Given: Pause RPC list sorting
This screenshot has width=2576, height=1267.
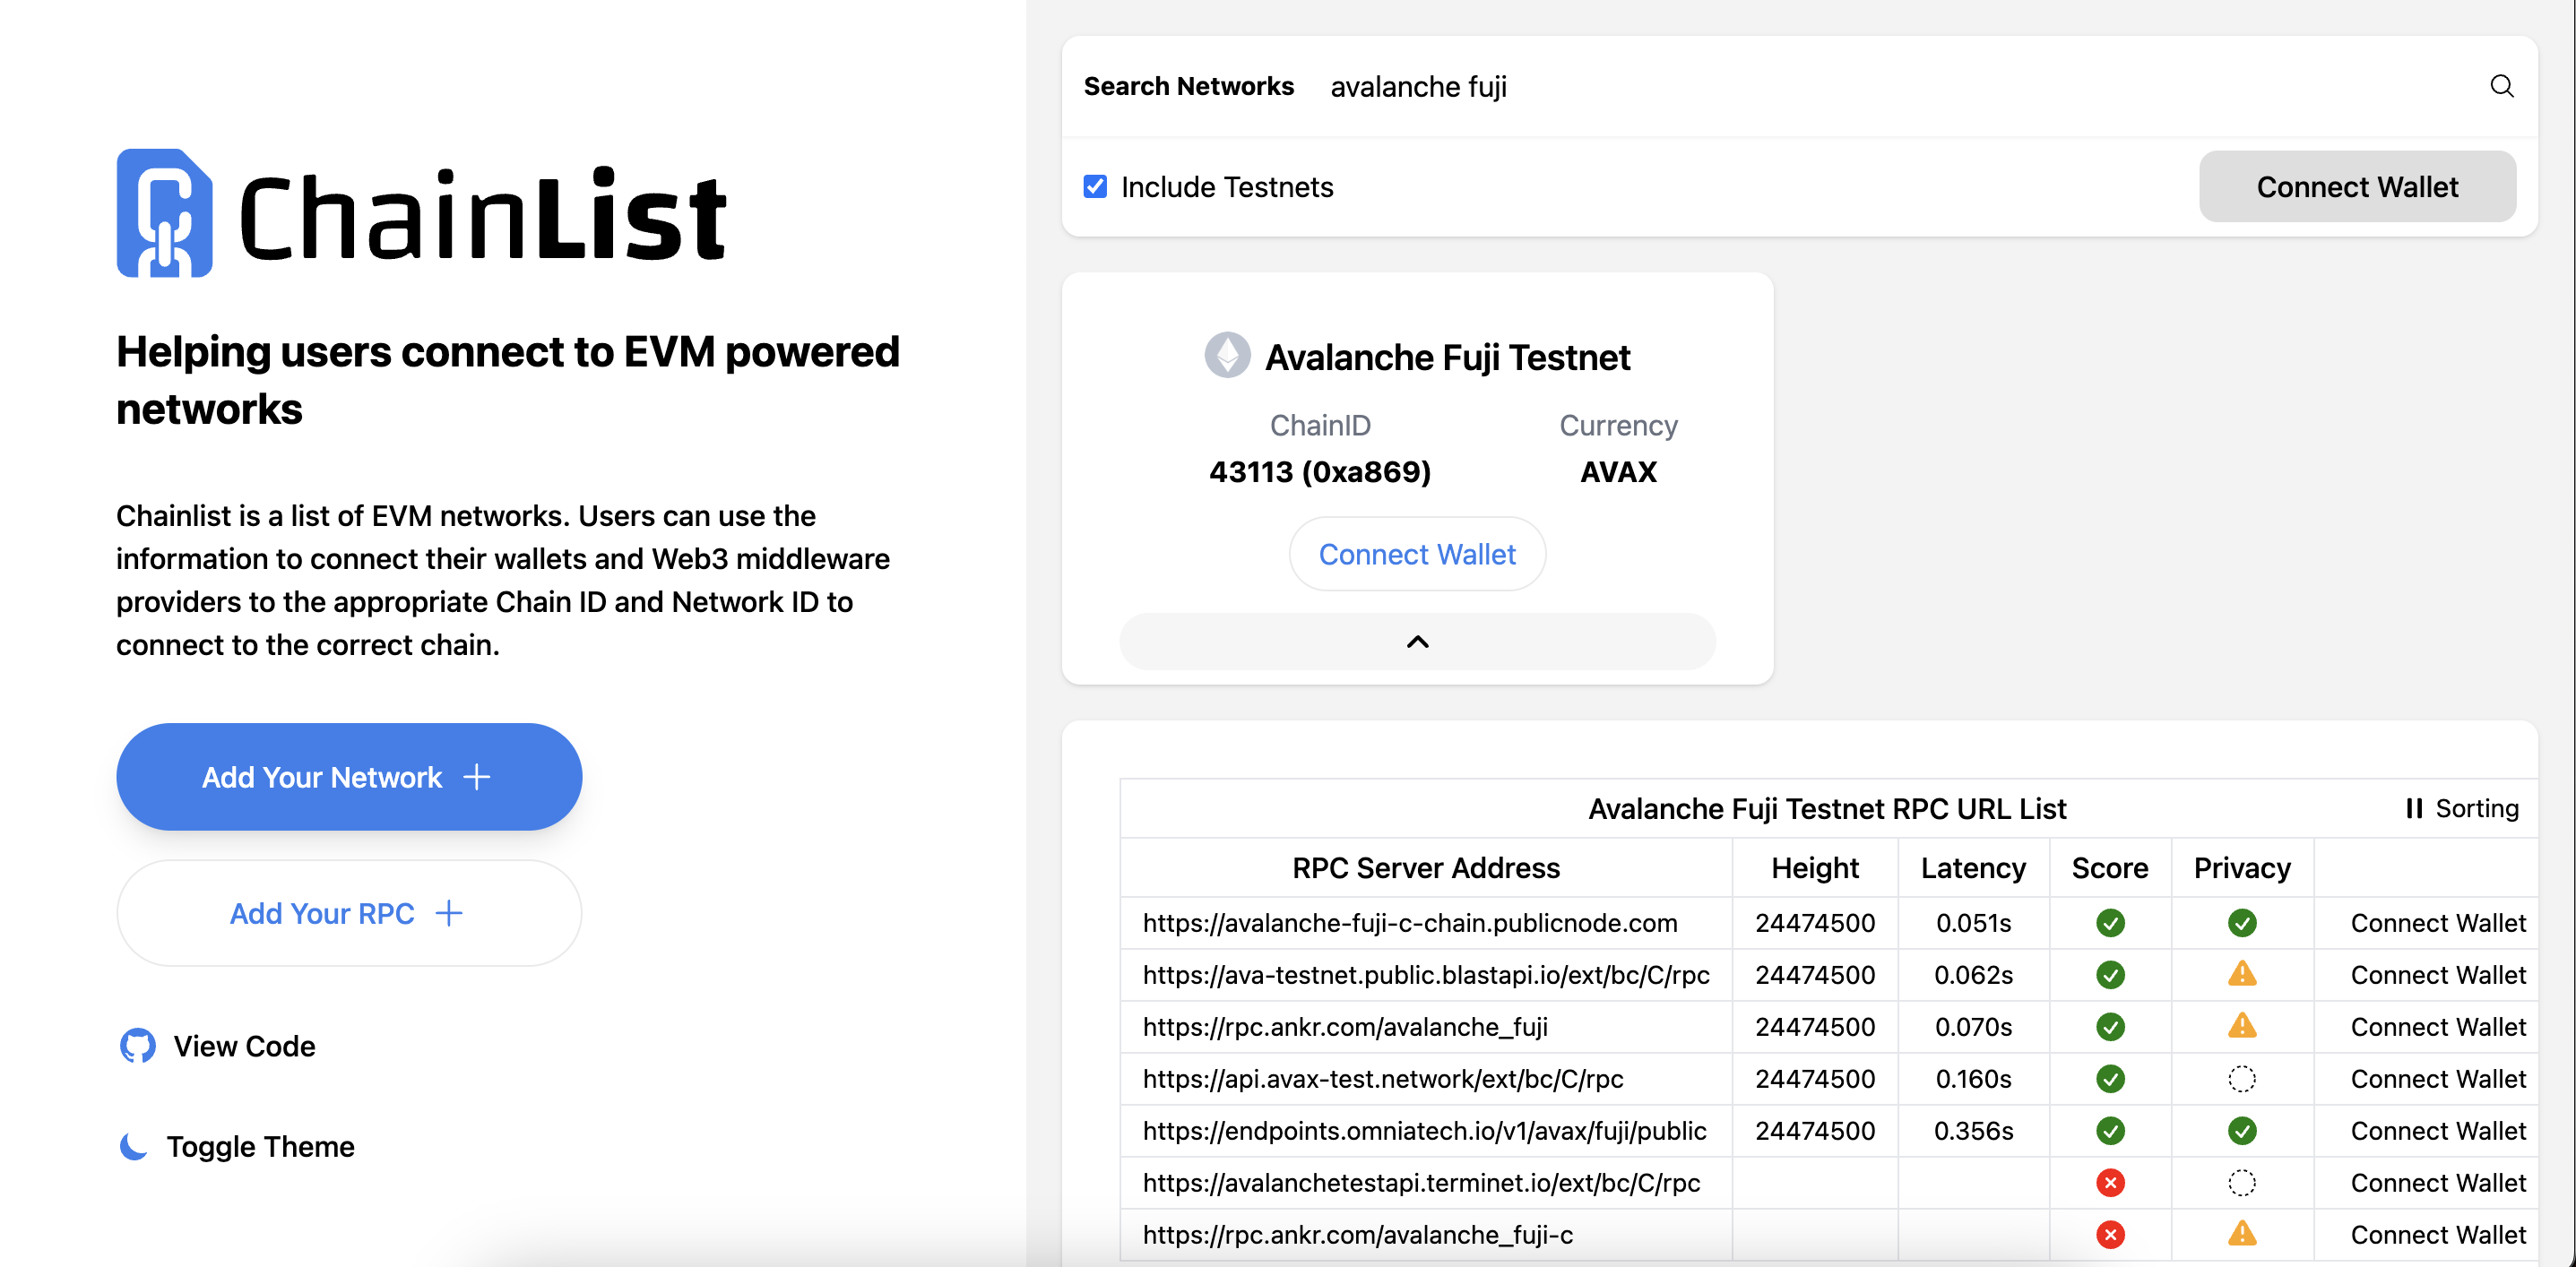Looking at the screenshot, I should [x=2461, y=808].
